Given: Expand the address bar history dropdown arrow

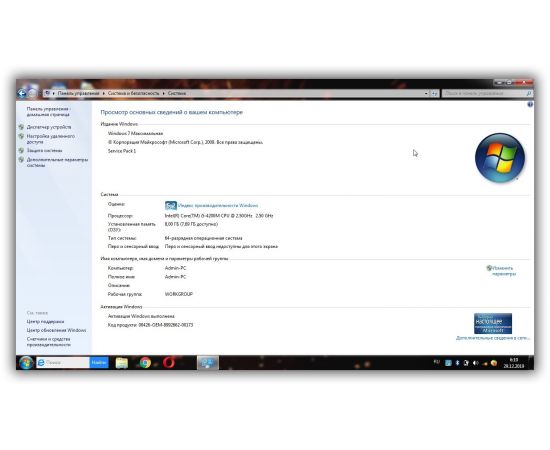Looking at the screenshot, I should coord(426,93).
